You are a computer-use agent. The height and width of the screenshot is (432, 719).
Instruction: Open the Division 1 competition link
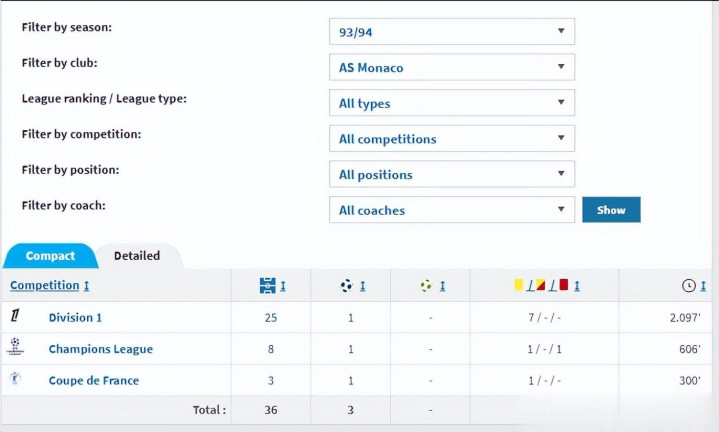tap(75, 317)
